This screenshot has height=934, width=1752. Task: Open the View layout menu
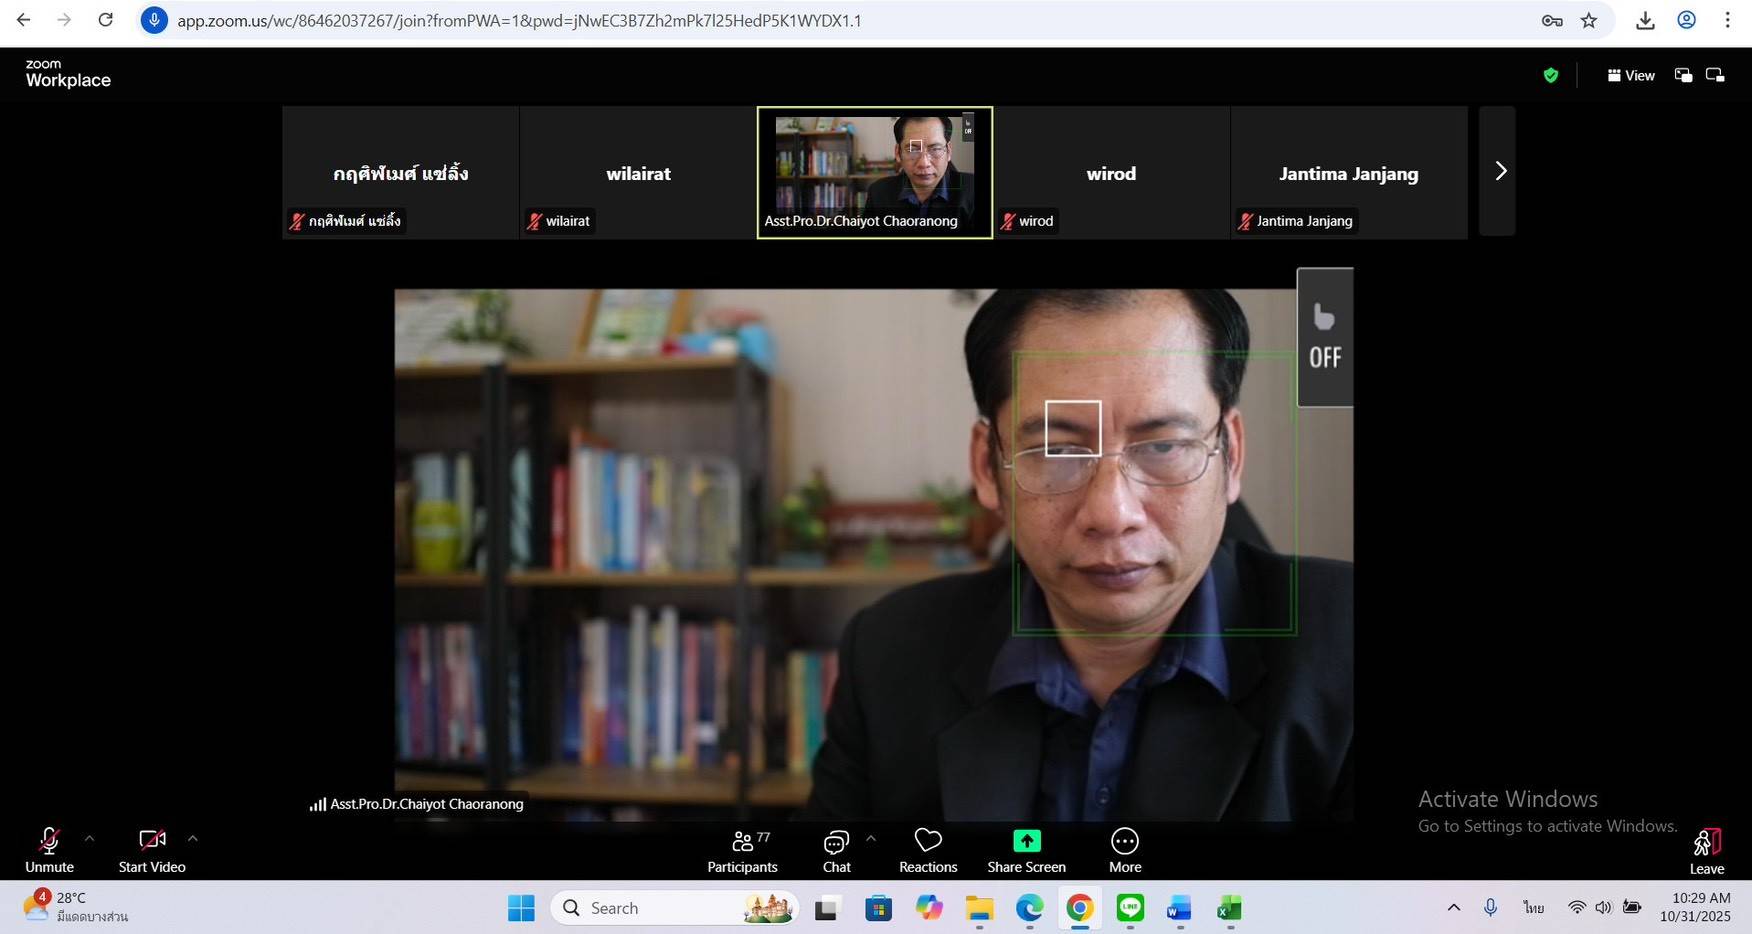tap(1631, 75)
